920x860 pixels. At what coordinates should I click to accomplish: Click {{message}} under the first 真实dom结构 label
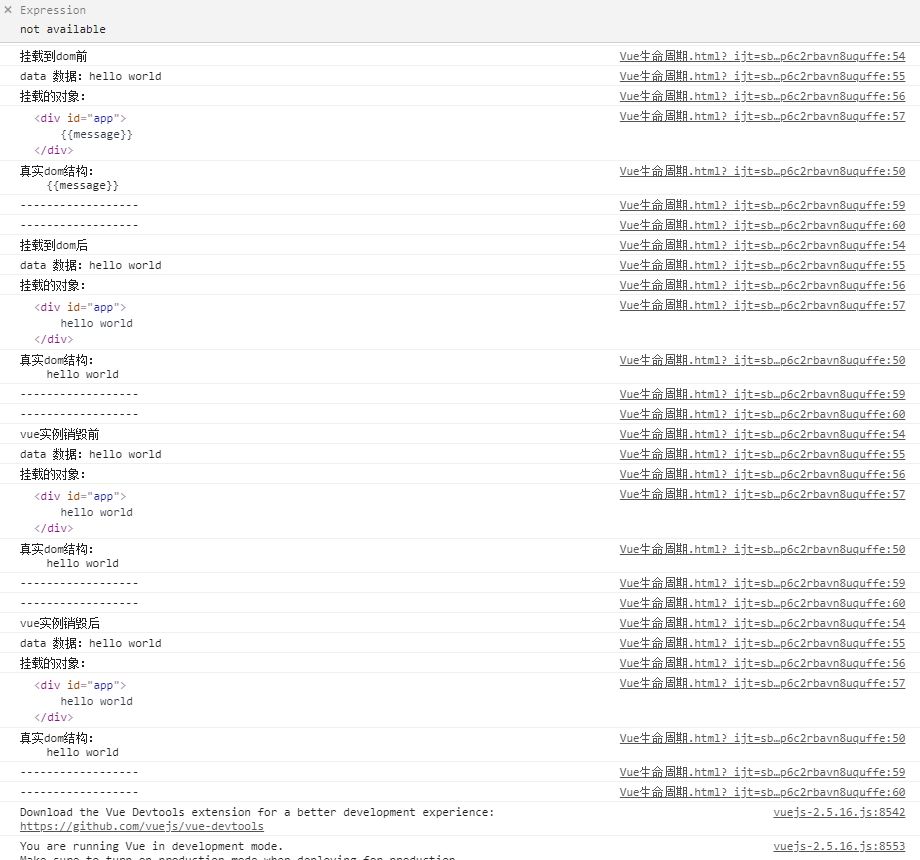83,185
